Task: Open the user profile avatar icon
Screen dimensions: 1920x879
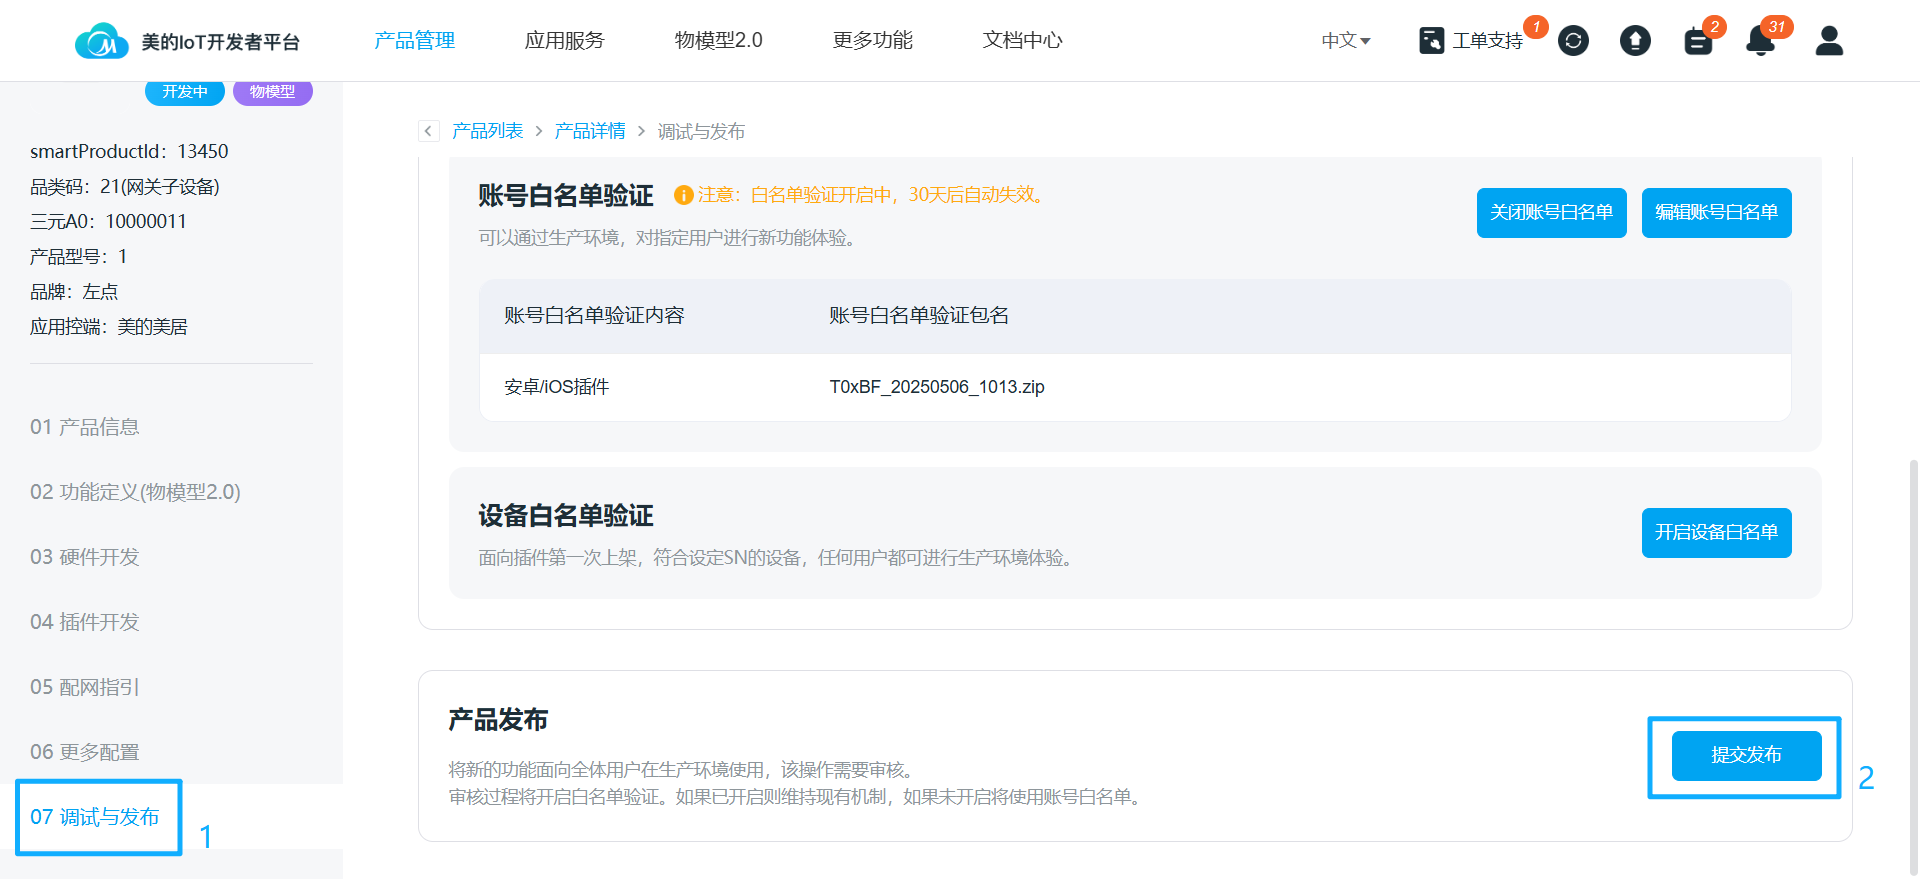Action: [x=1829, y=41]
